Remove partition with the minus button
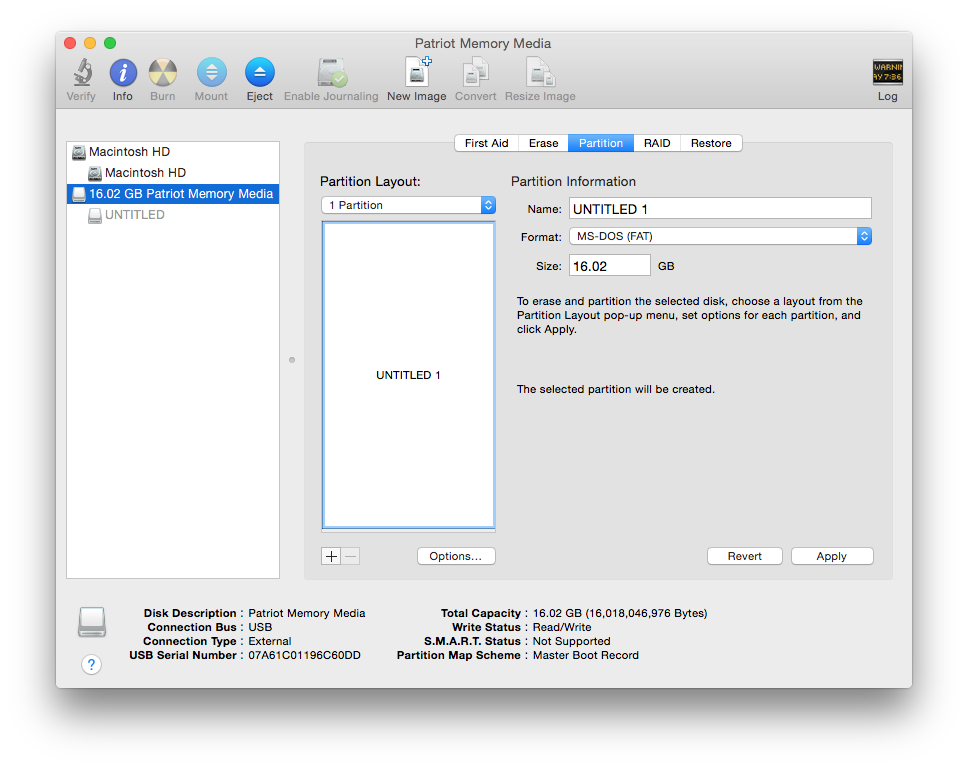This screenshot has width=968, height=768. click(351, 556)
